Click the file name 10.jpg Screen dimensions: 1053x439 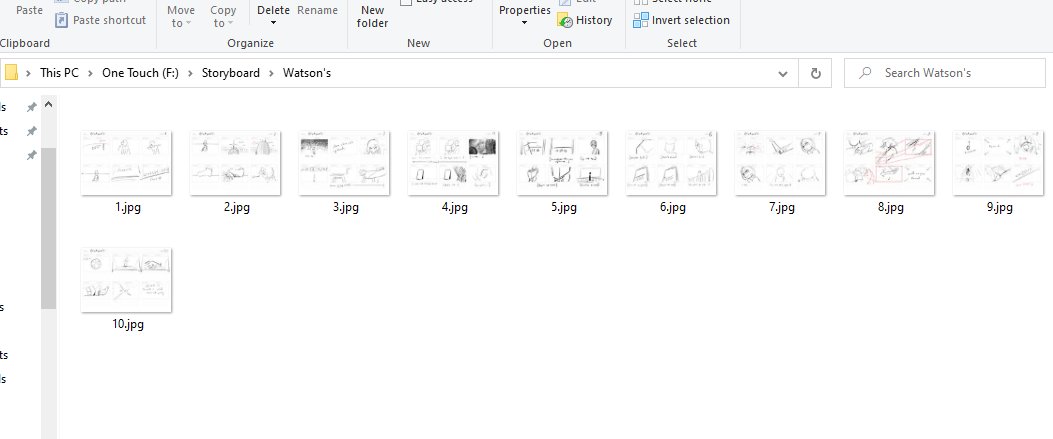point(128,324)
